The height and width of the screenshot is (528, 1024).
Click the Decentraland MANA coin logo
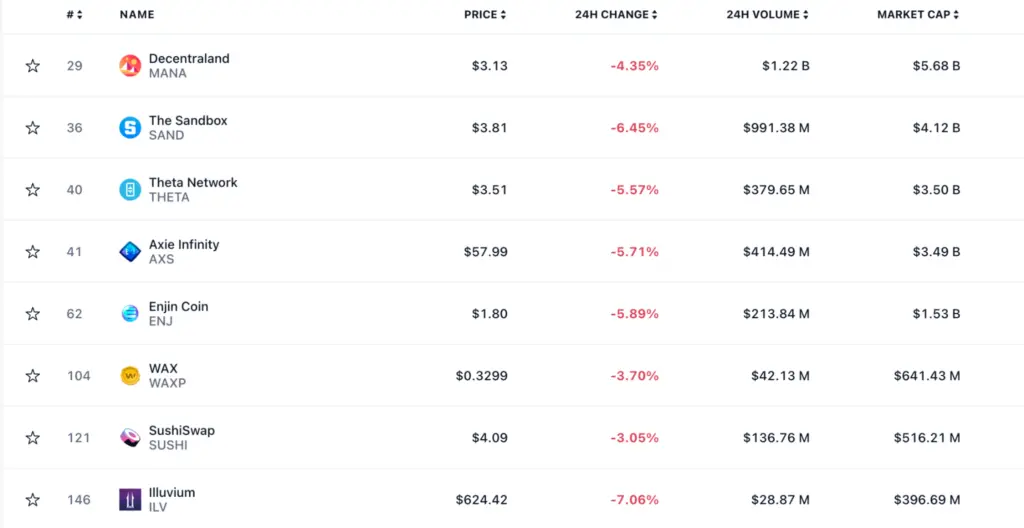[130, 66]
